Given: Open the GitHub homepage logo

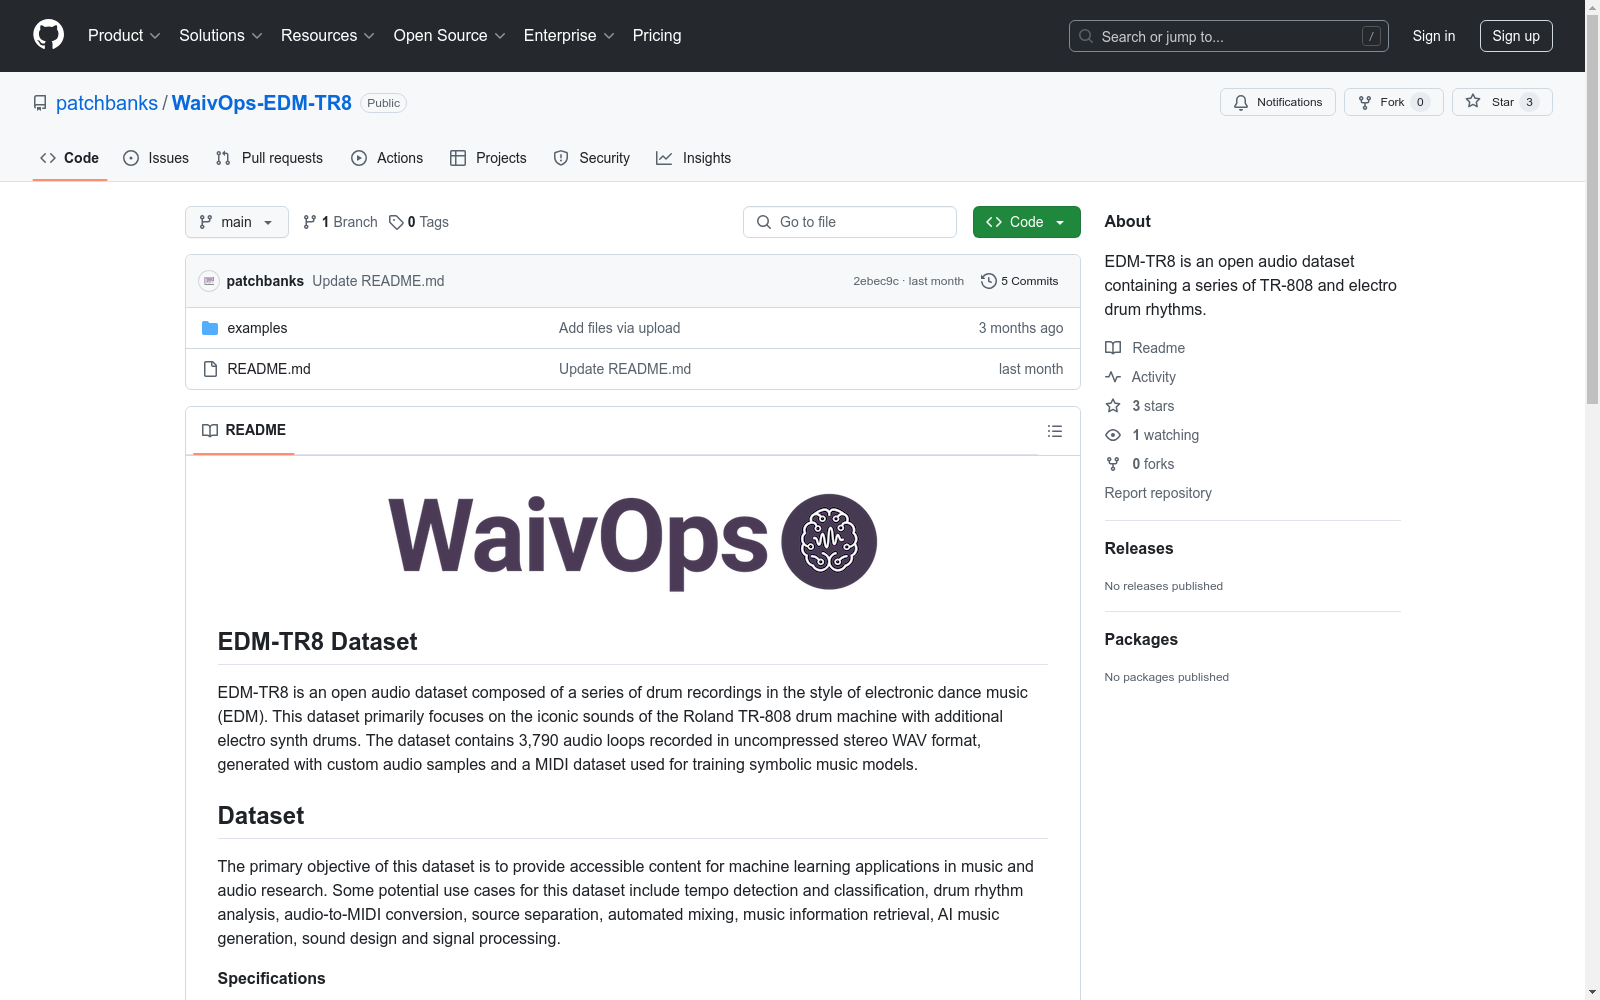Looking at the screenshot, I should [x=48, y=35].
